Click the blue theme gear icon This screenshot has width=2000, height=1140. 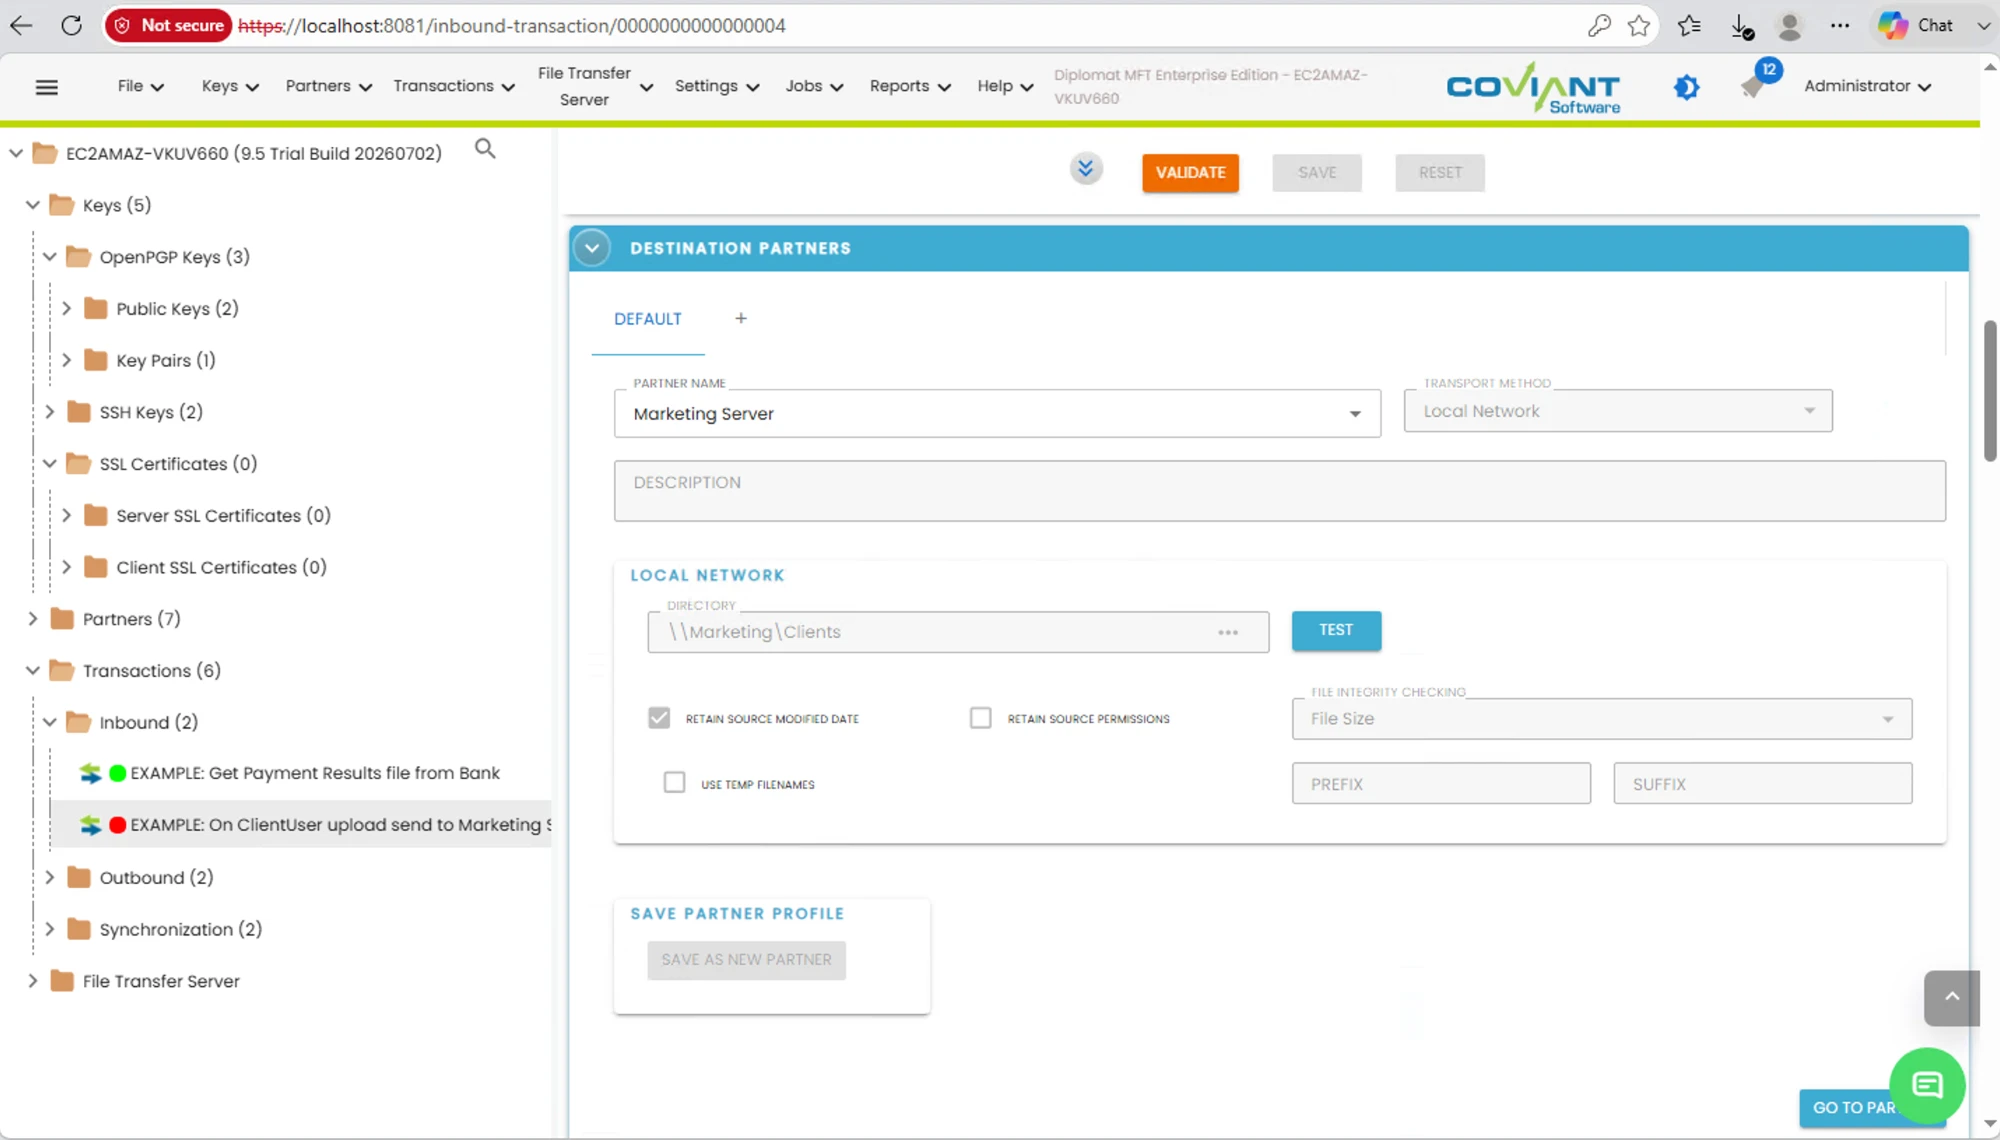1686,87
